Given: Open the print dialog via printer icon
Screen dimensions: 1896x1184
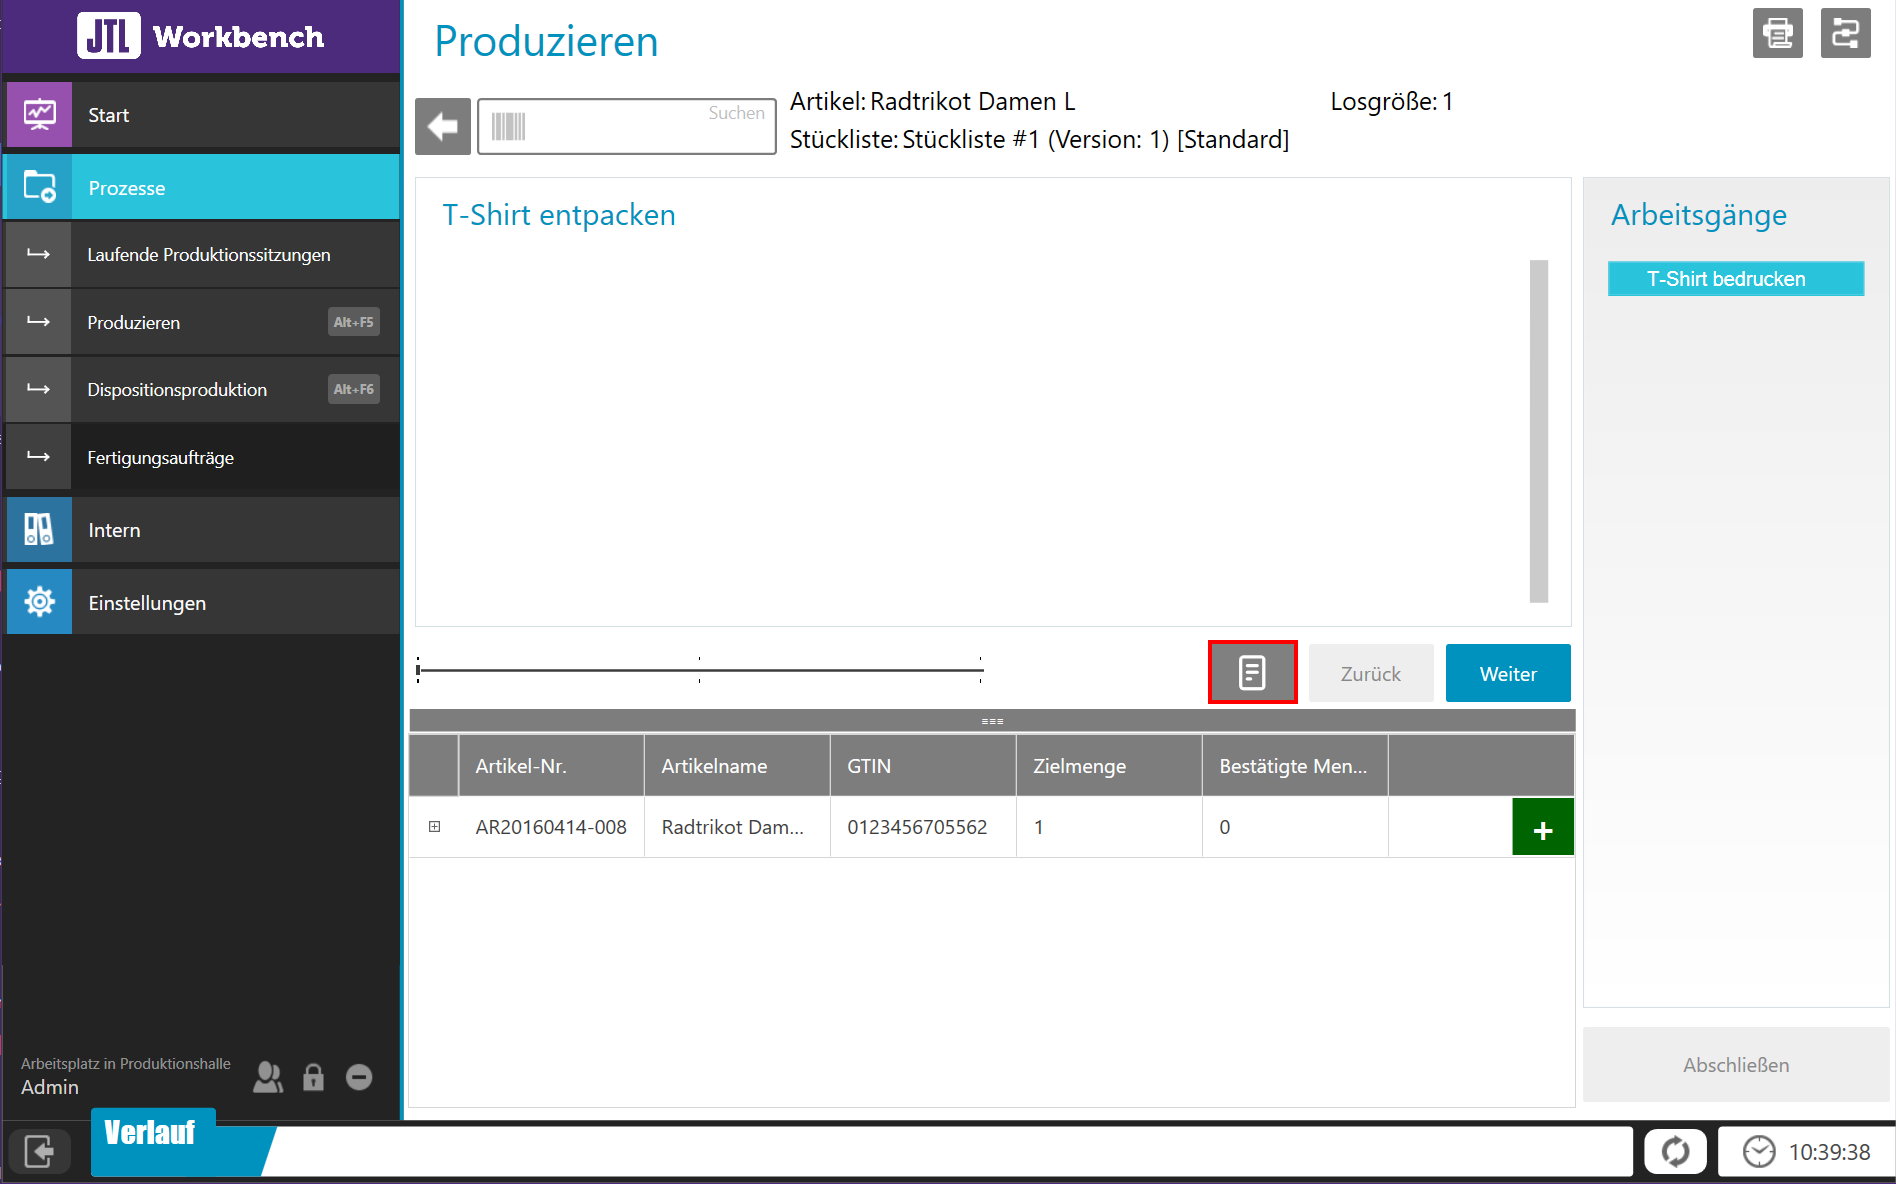Looking at the screenshot, I should pyautogui.click(x=1777, y=33).
